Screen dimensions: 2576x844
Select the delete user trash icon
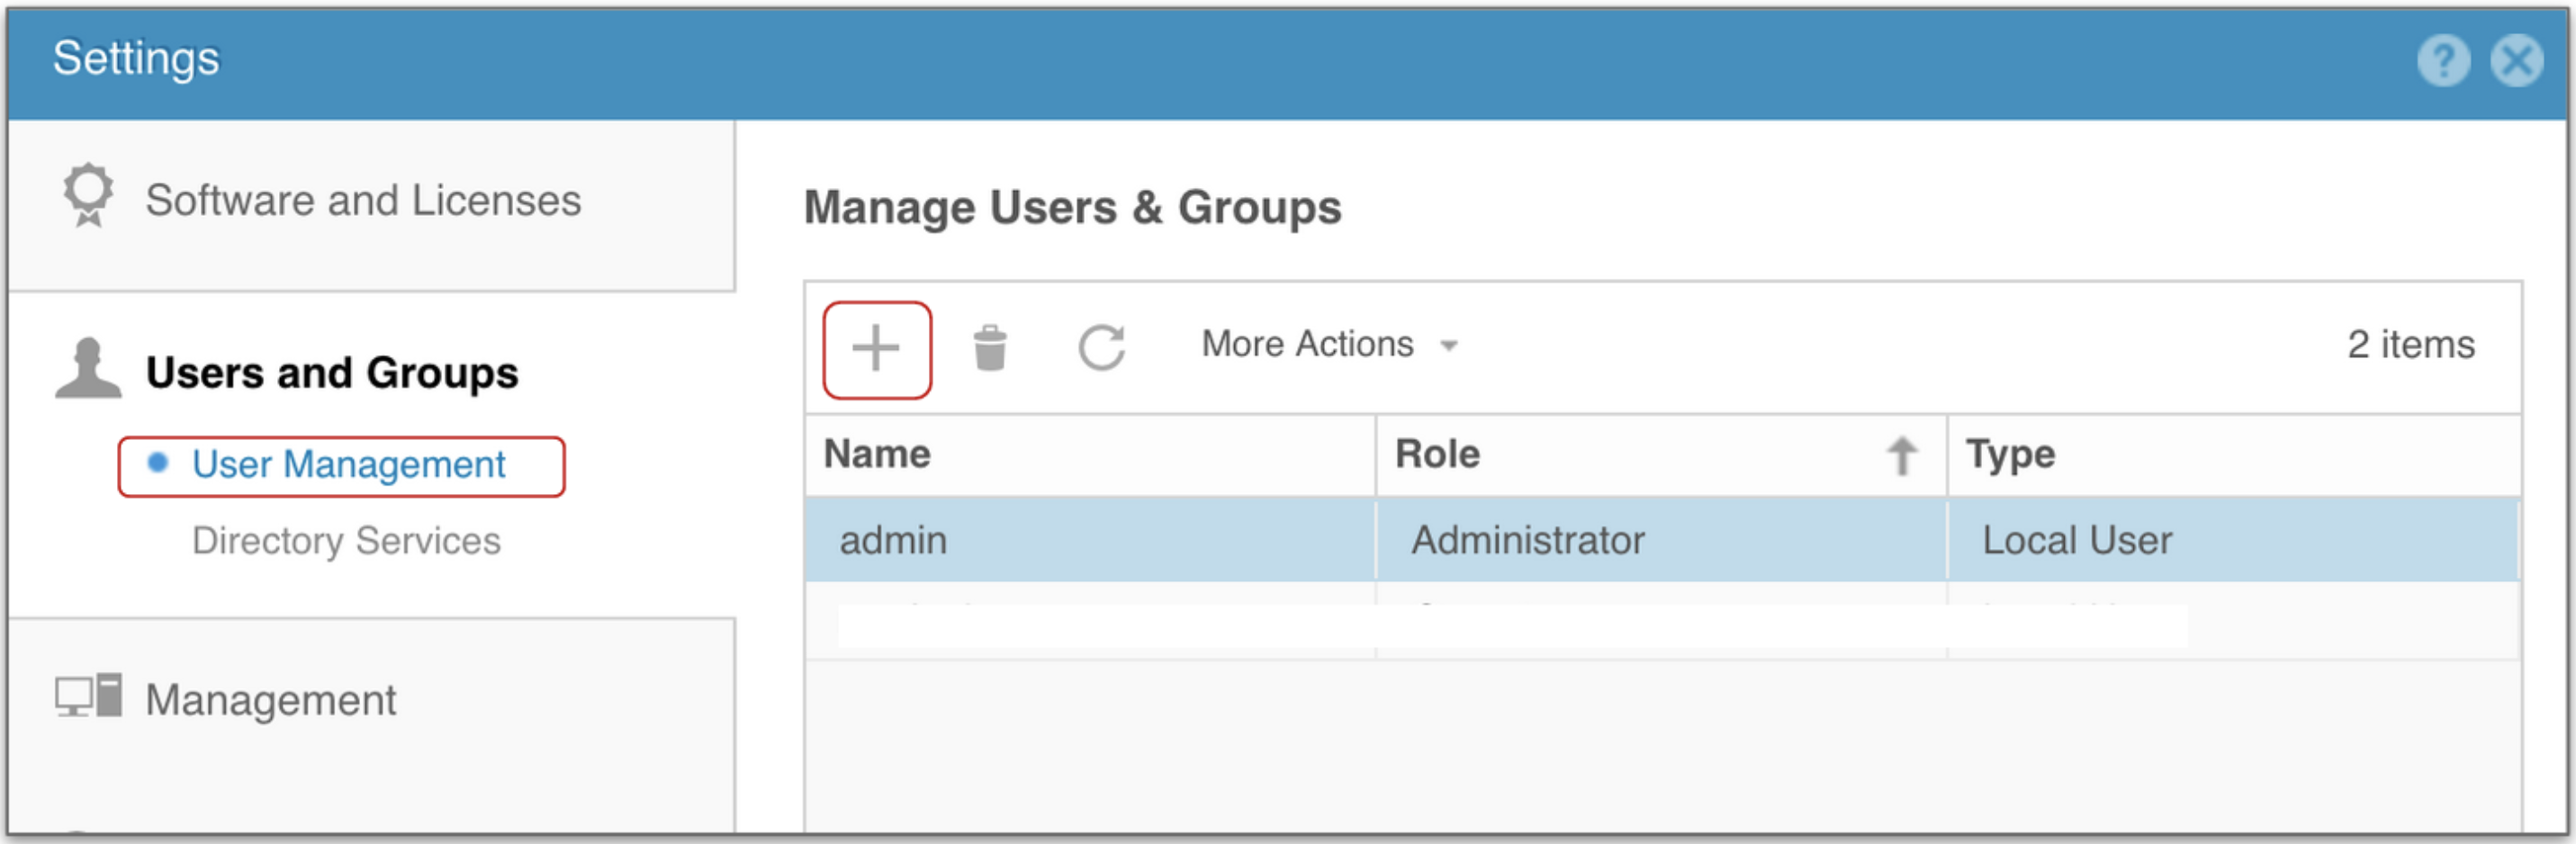(991, 348)
